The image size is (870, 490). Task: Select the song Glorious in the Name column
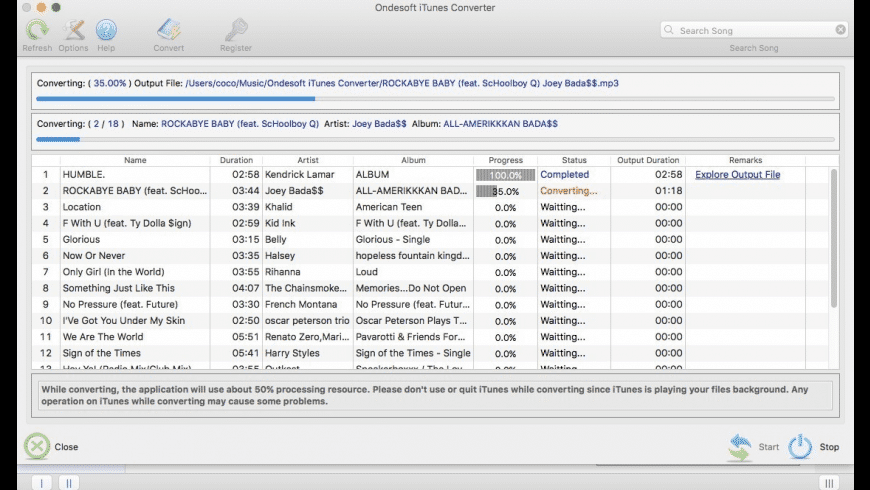click(x=81, y=239)
